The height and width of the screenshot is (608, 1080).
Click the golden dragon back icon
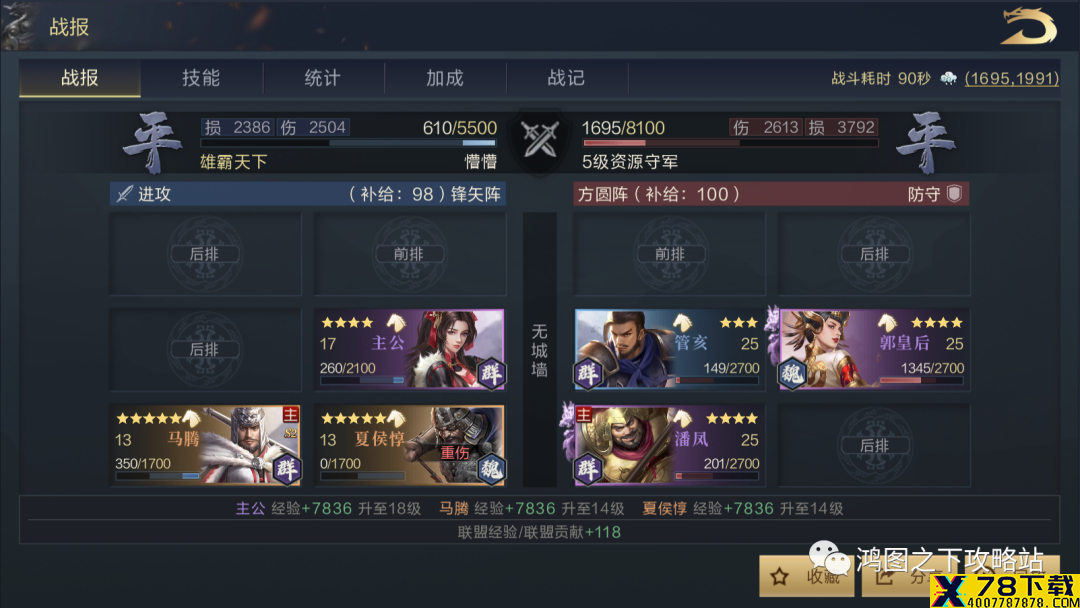point(1028,26)
